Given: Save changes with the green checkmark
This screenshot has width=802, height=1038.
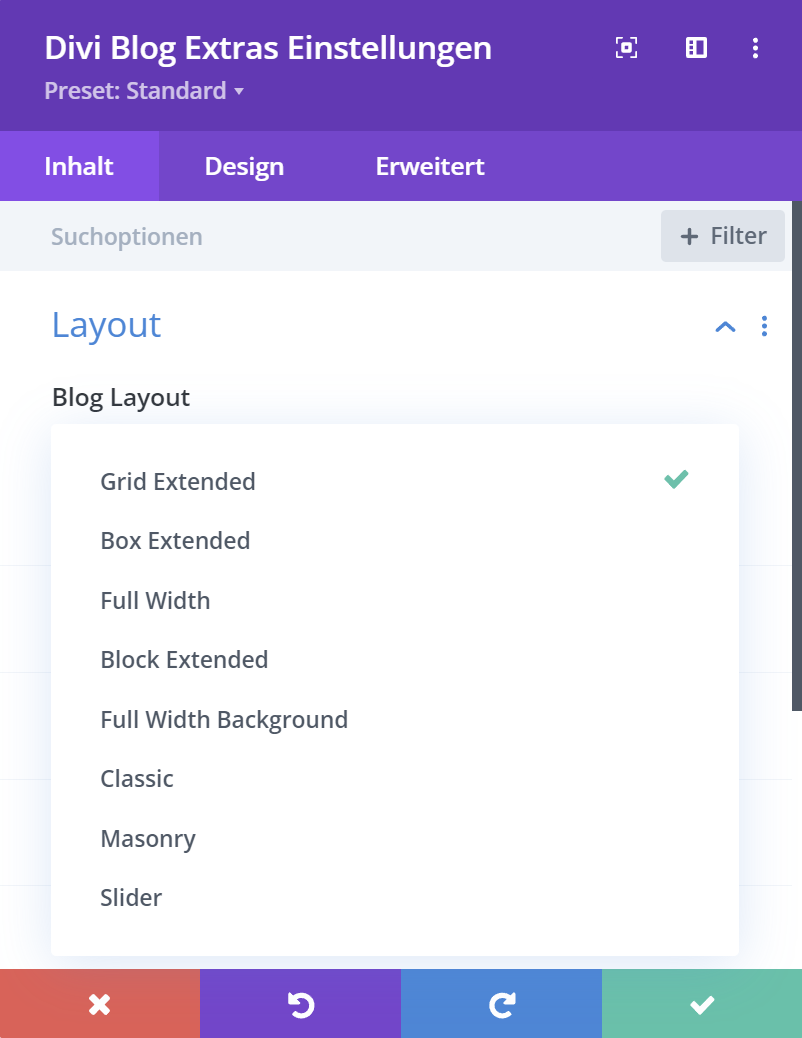Looking at the screenshot, I should (702, 1004).
